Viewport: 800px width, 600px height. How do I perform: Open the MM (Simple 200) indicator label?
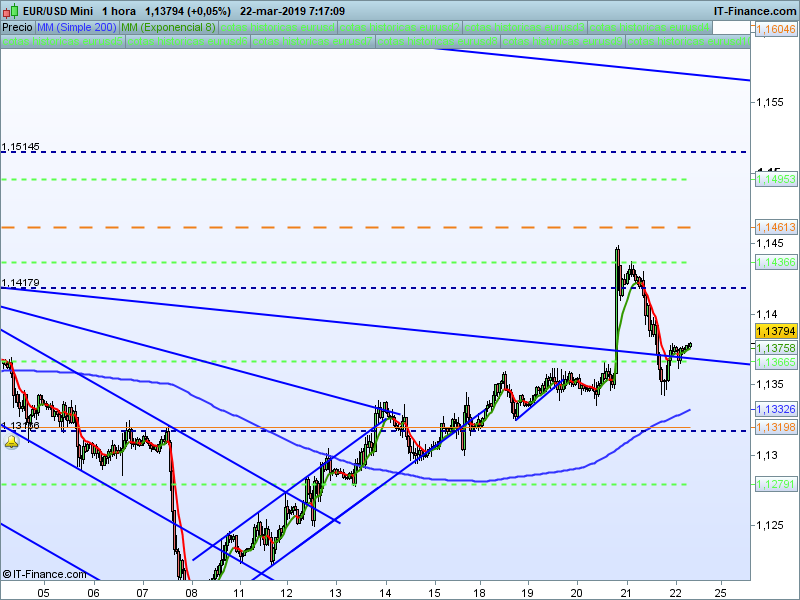tap(77, 27)
